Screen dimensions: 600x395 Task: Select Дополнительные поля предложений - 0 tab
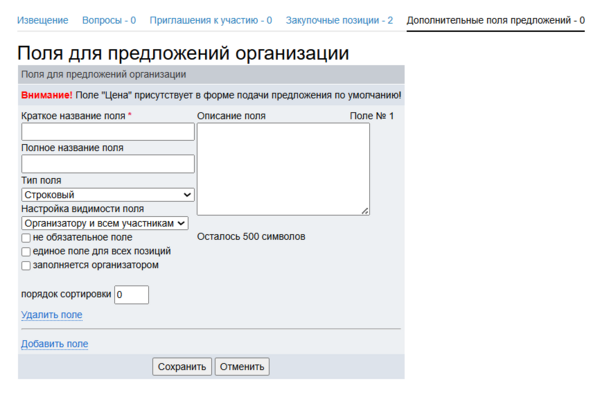pos(496,20)
